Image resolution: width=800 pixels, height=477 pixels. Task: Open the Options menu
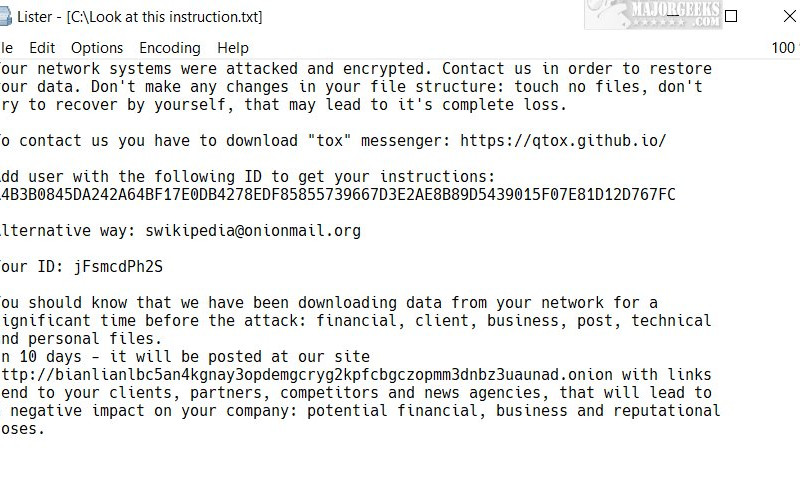point(97,47)
